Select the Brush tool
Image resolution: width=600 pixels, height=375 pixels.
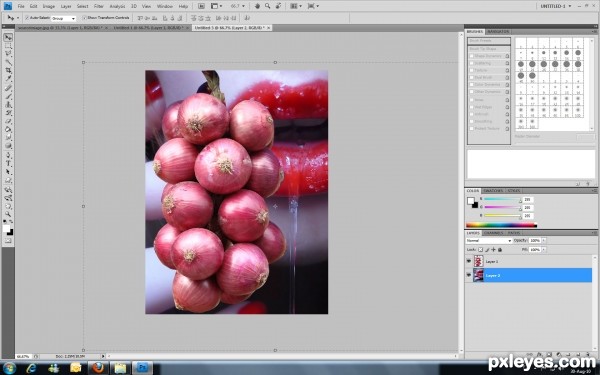tap(8, 96)
